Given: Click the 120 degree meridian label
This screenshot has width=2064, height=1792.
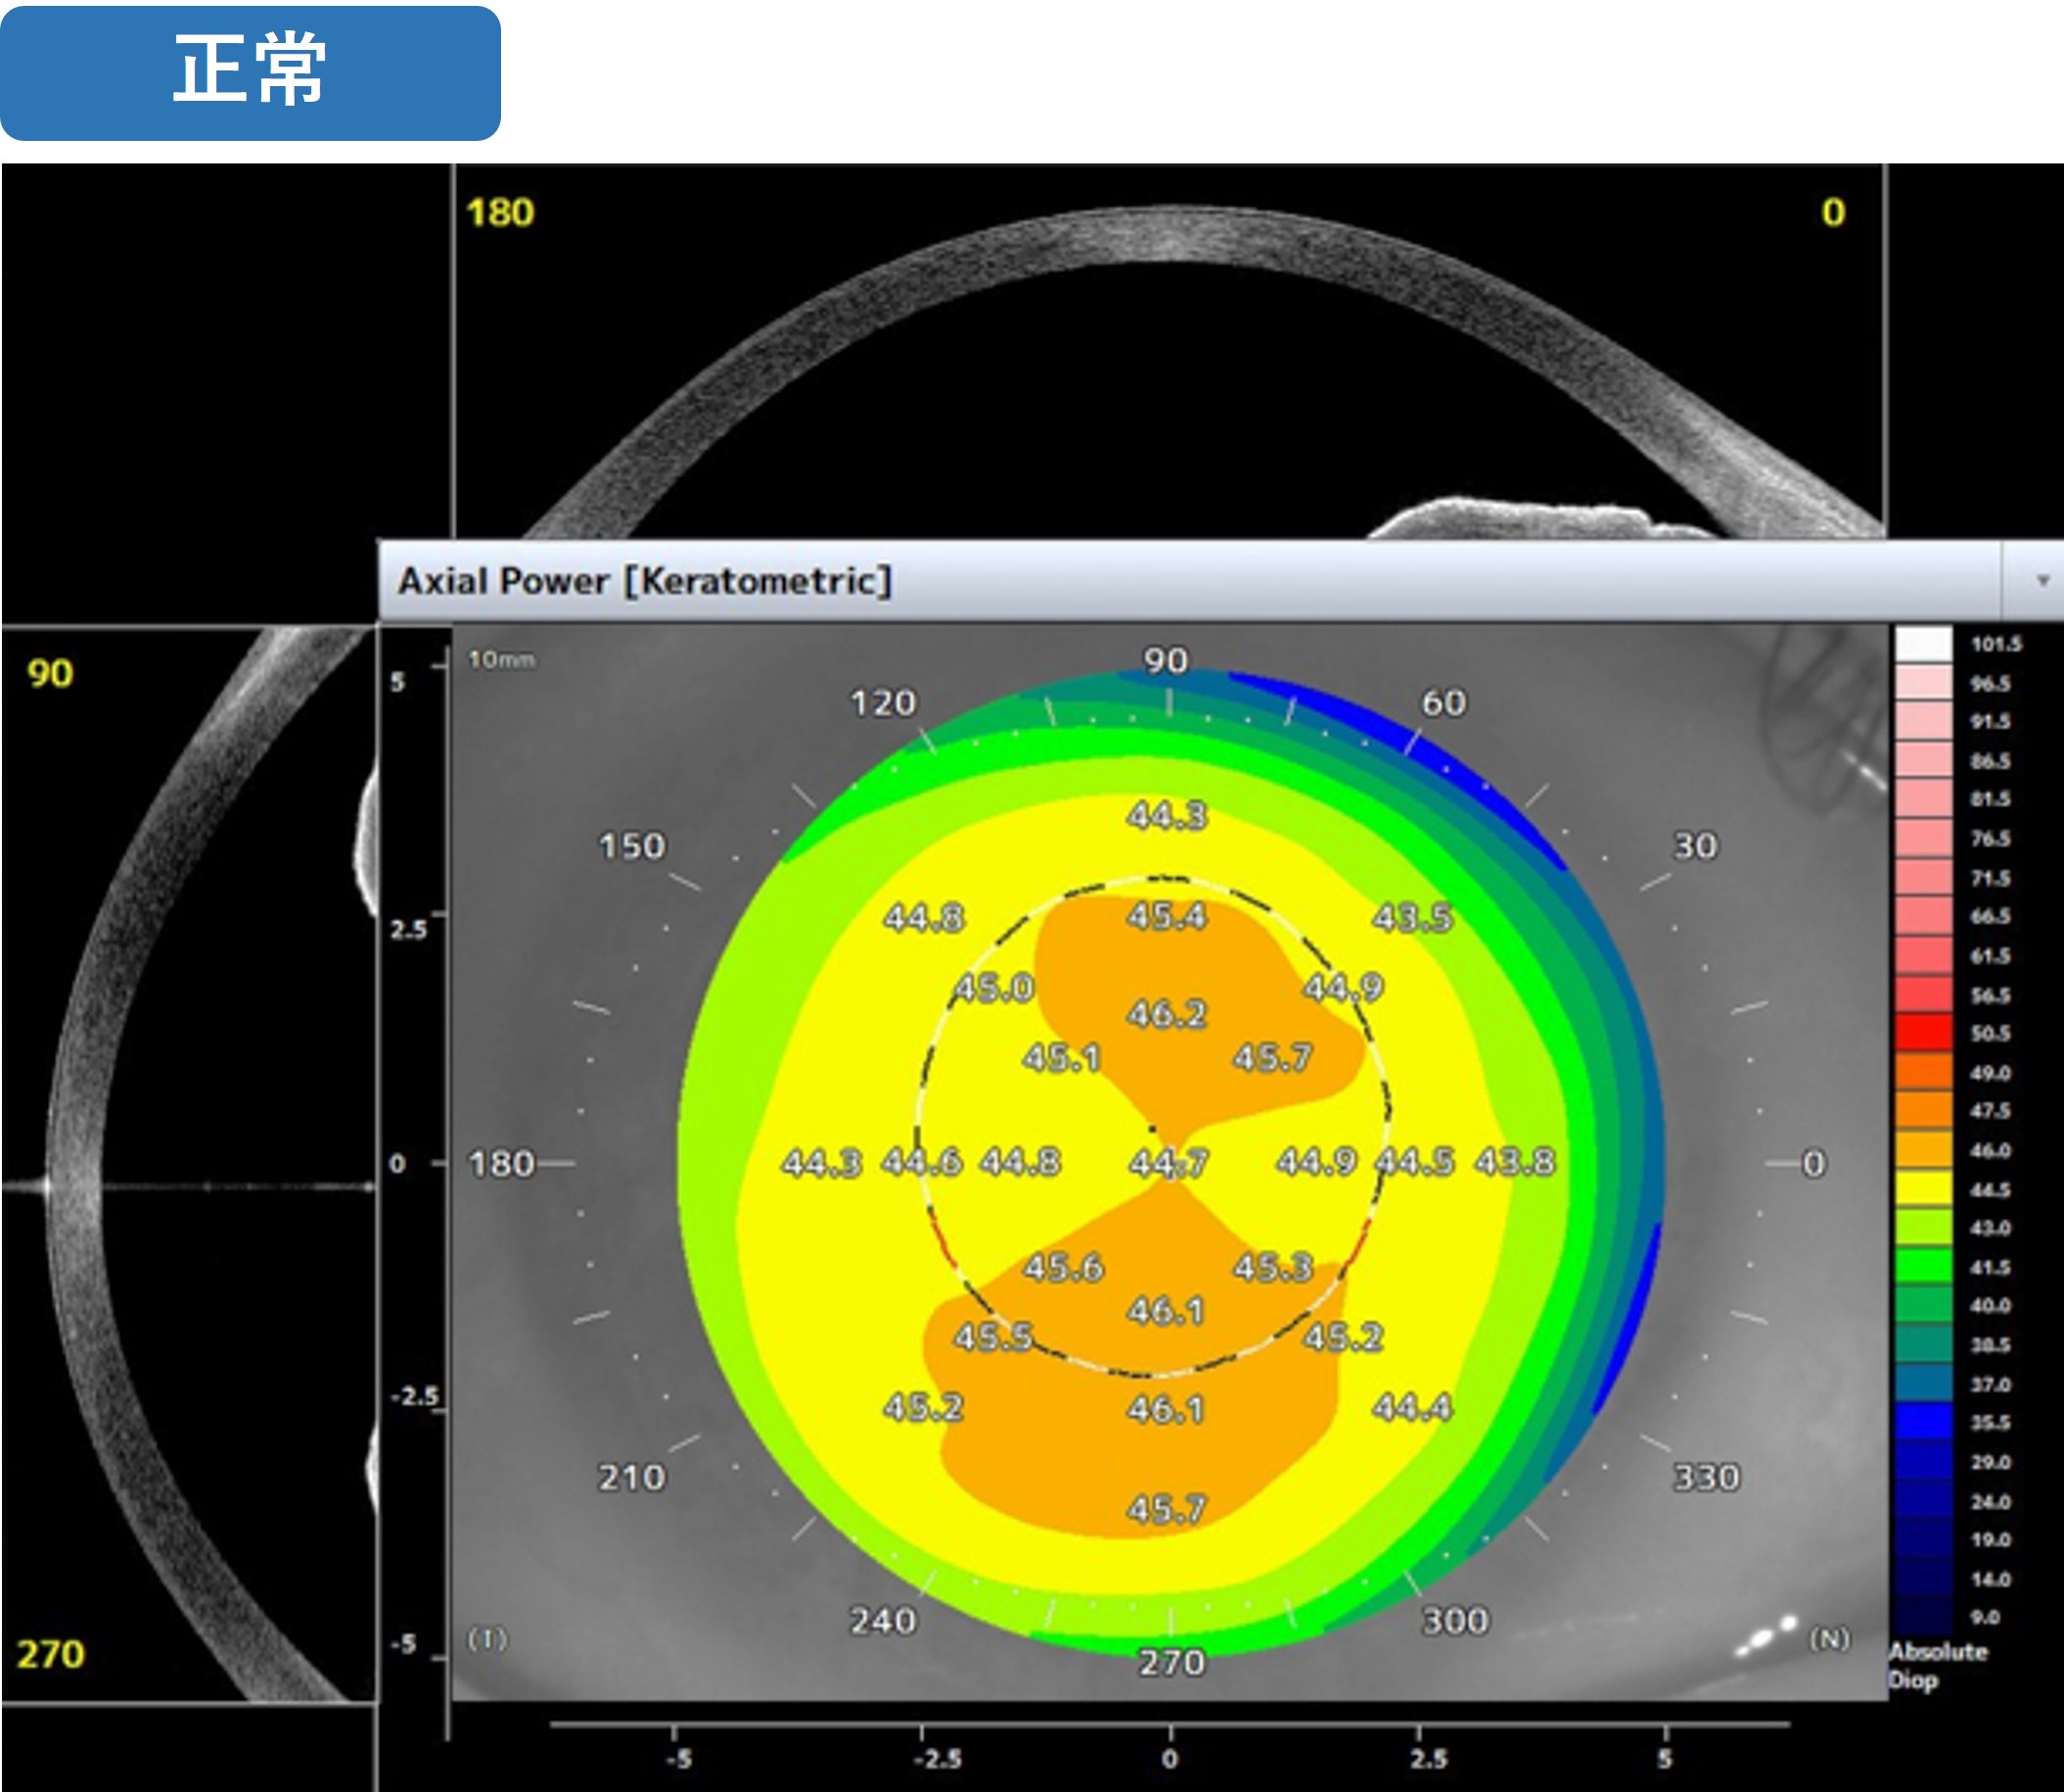Looking at the screenshot, I should (883, 703).
